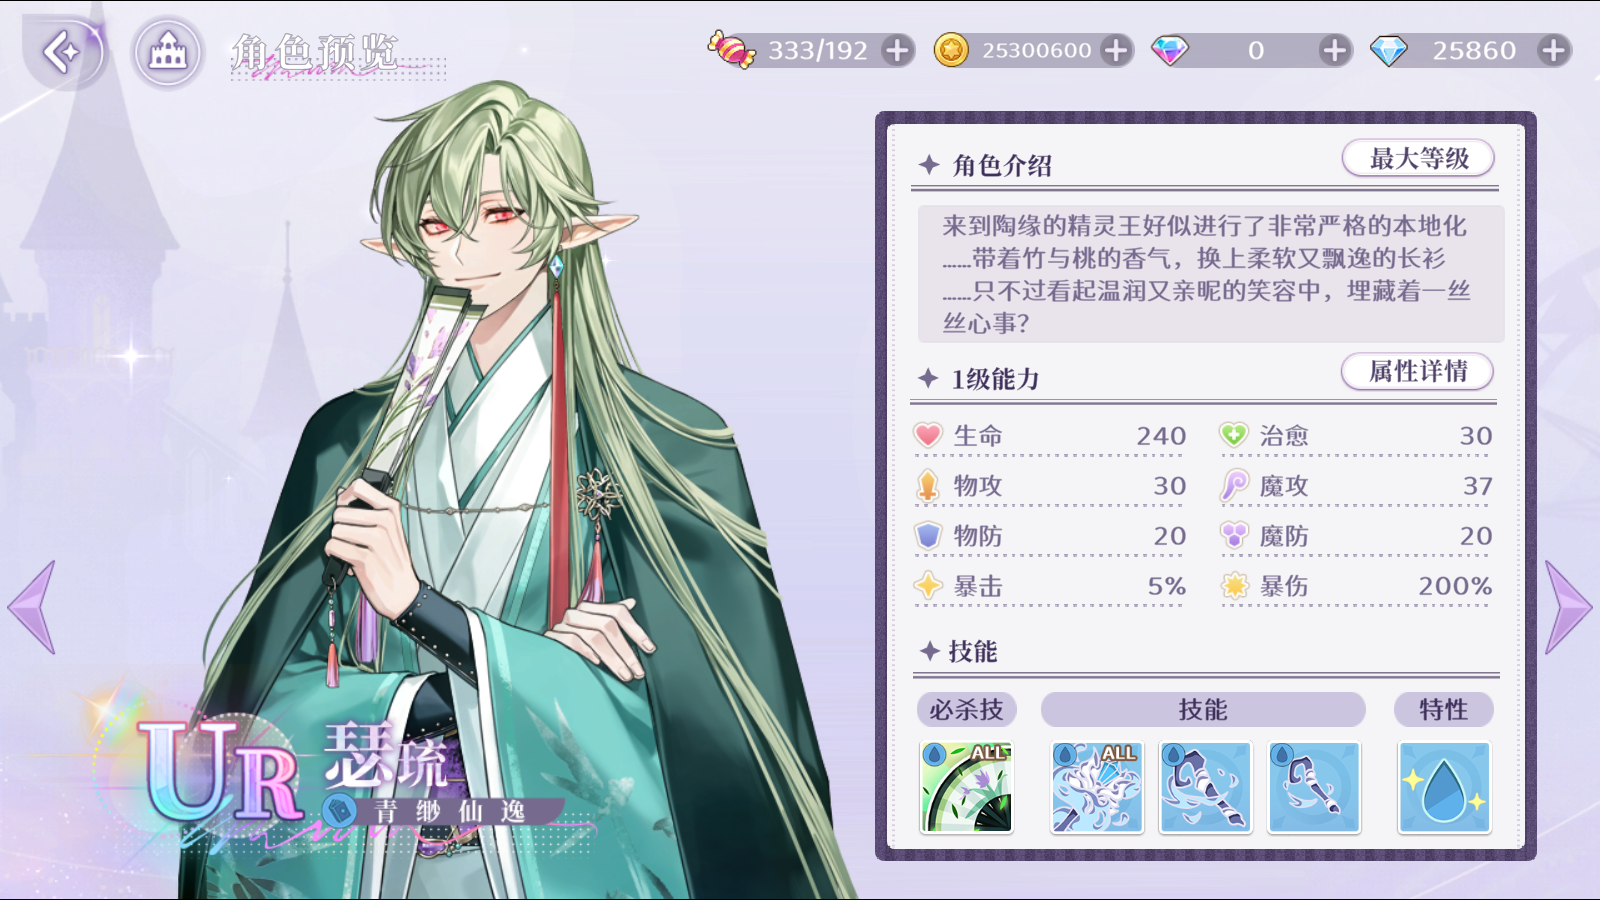Add blue diamonds with plus button
Screen dimensions: 1600x900
[x=1553, y=50]
